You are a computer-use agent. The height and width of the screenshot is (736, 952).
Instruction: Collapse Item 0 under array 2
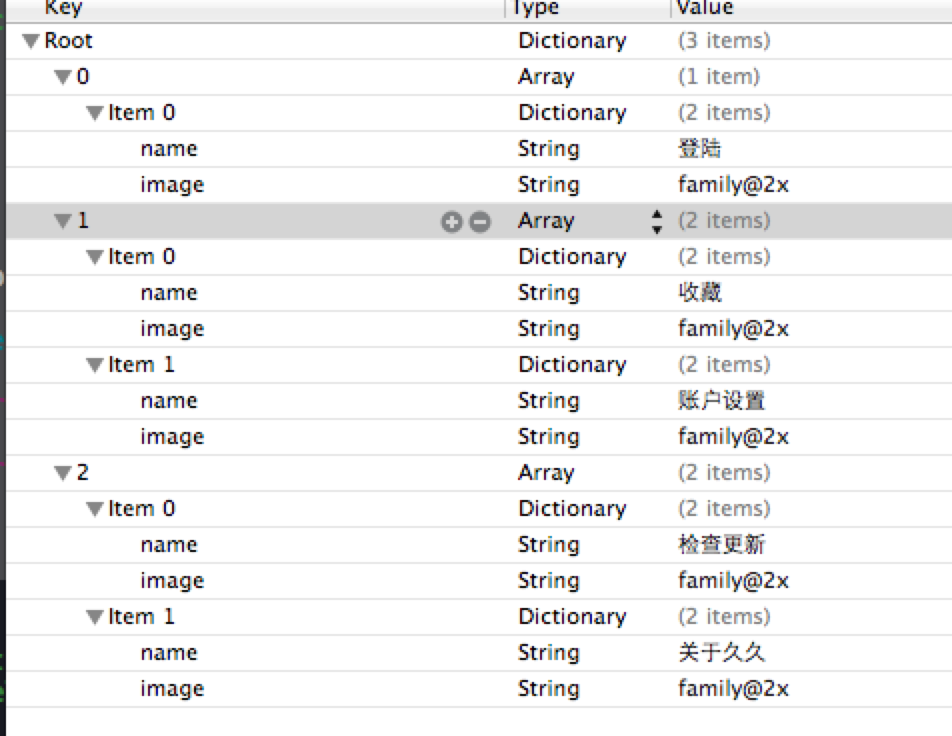[94, 509]
